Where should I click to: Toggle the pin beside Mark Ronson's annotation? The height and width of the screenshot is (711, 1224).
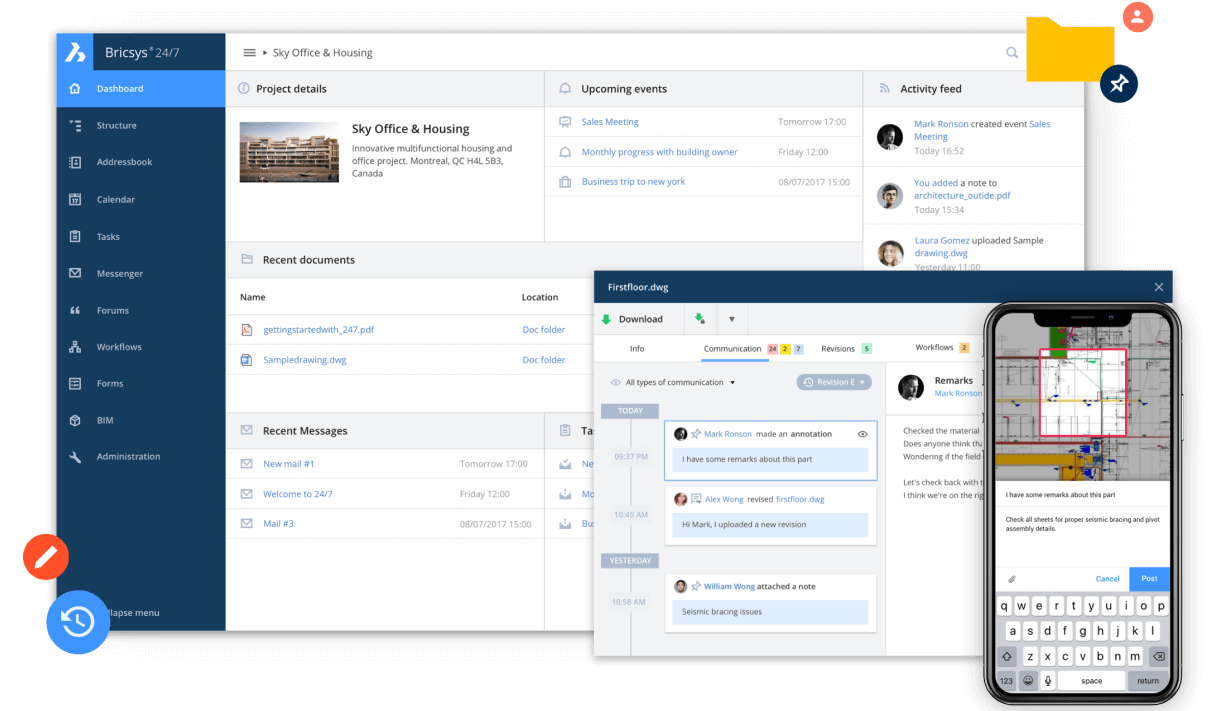point(696,434)
